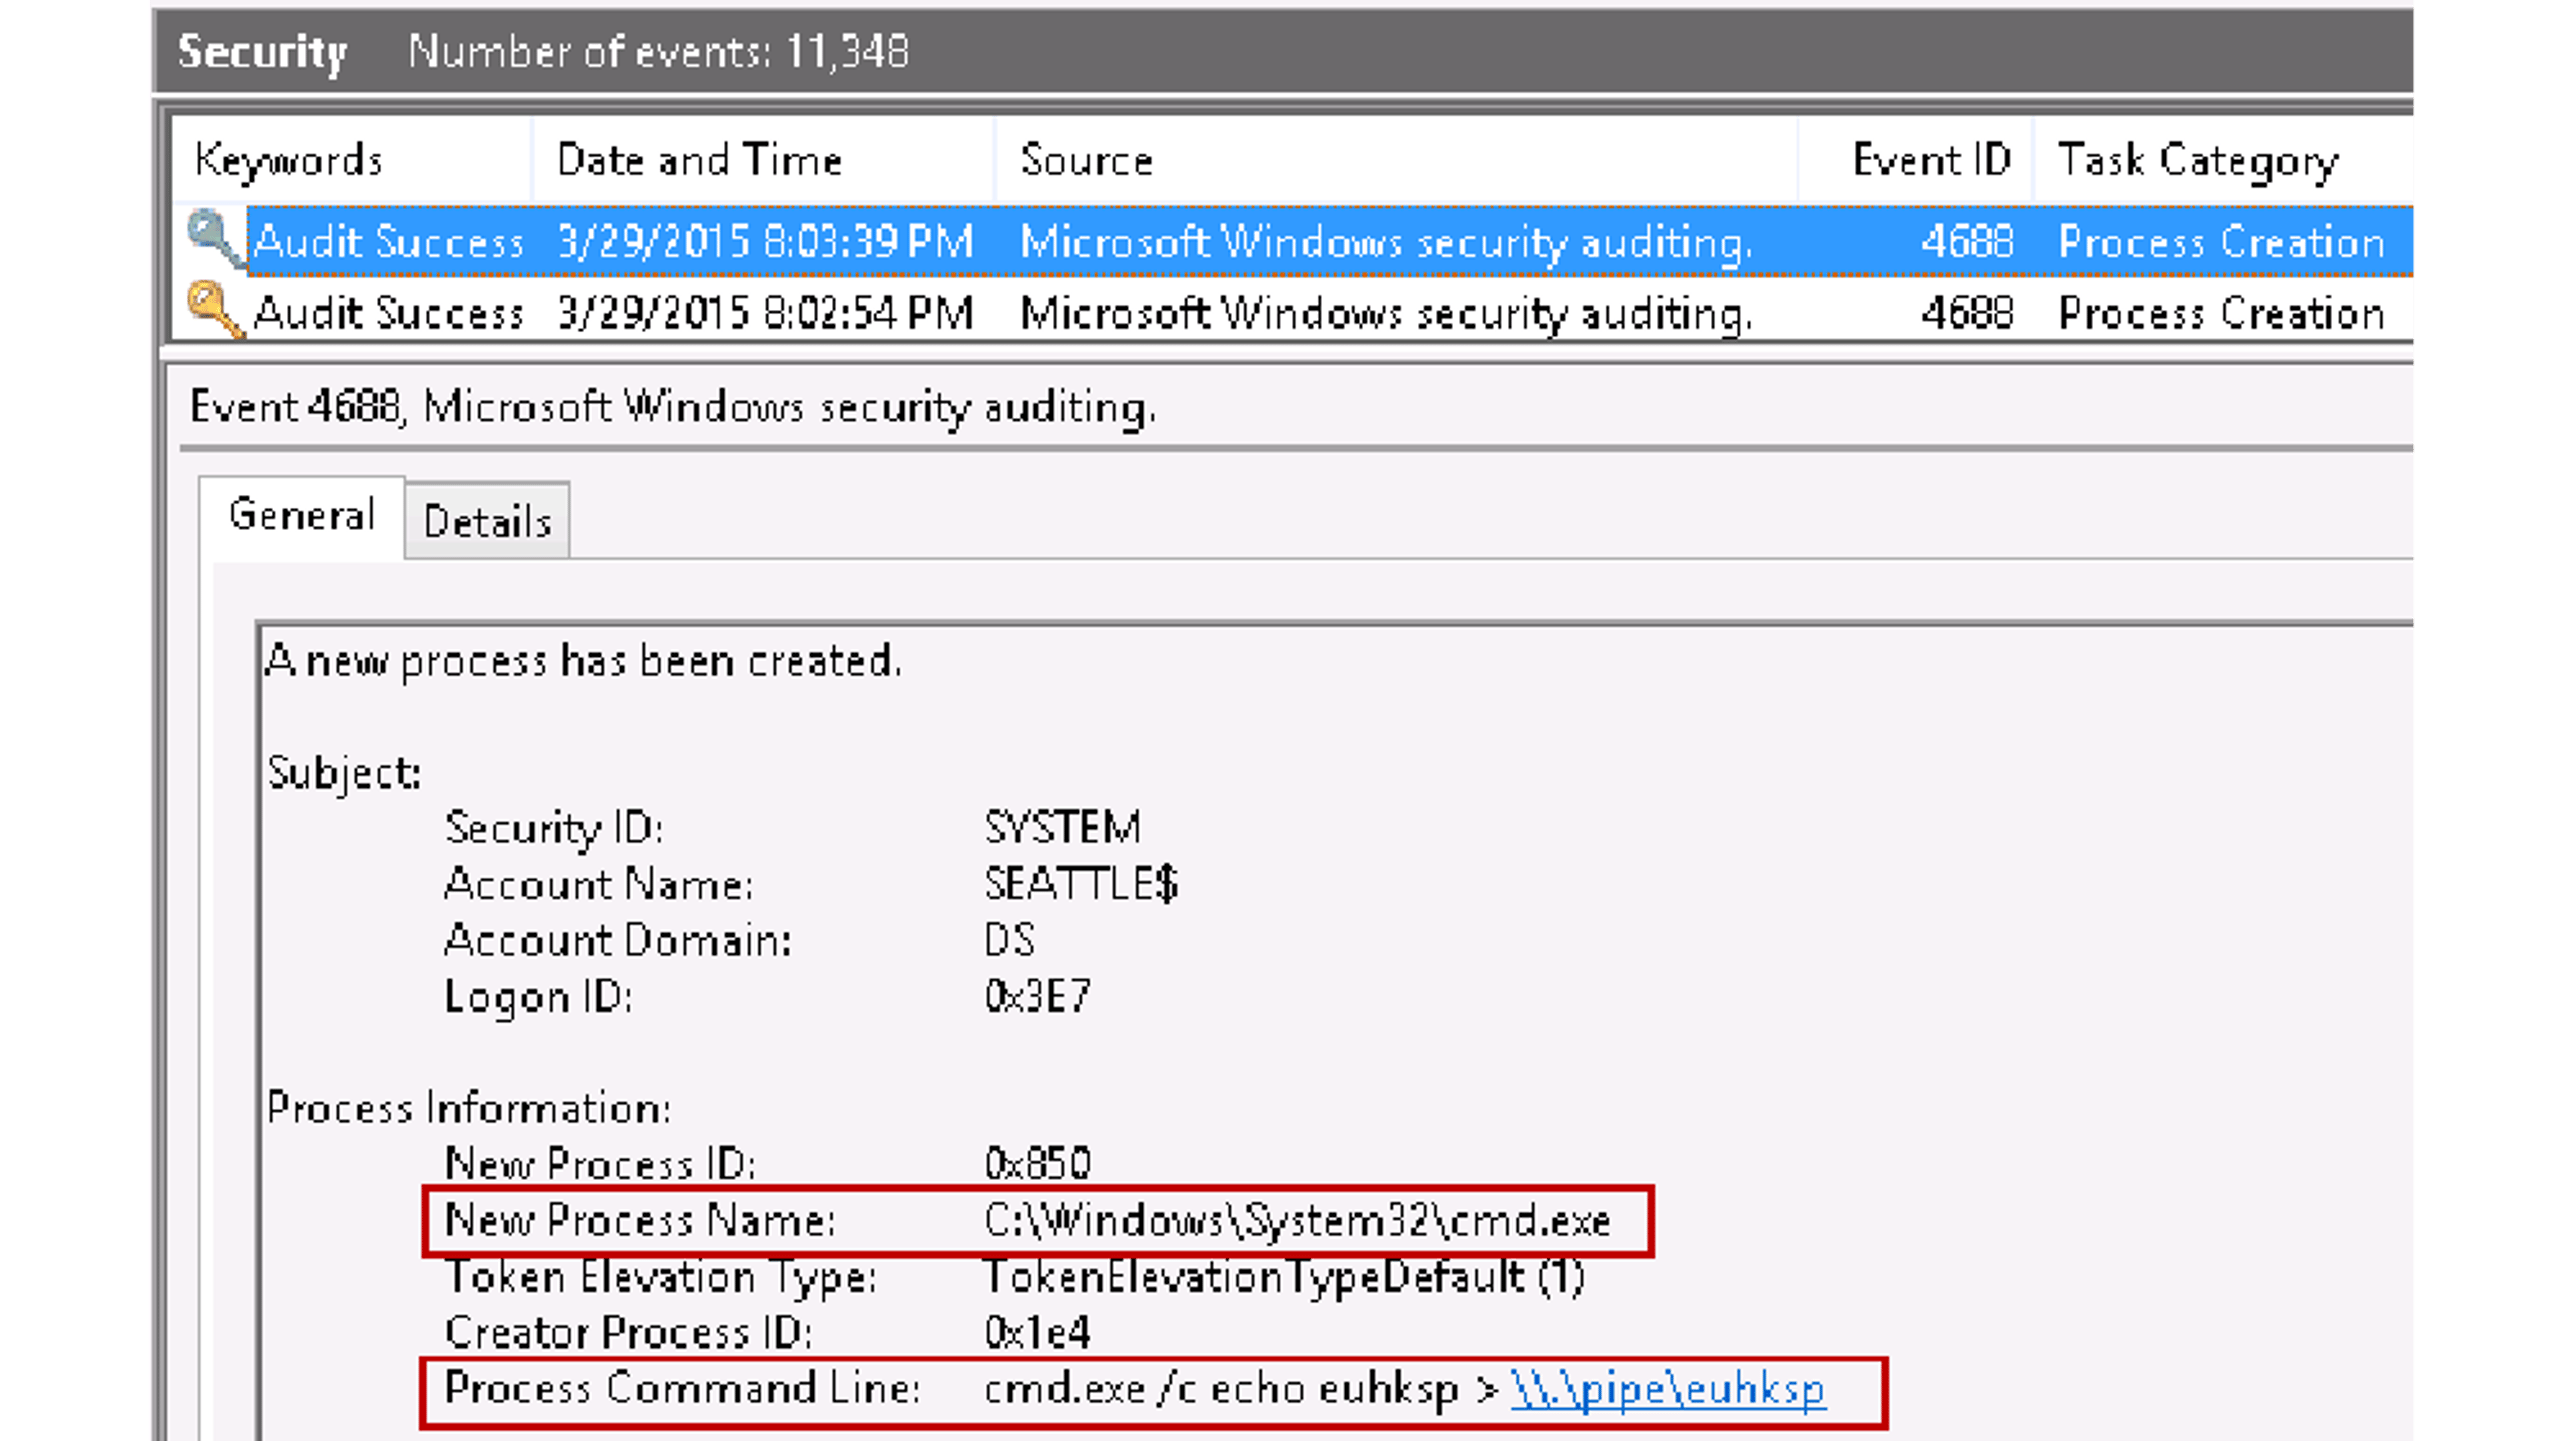The width and height of the screenshot is (2560, 1441).
Task: Sort events by the Keywords column
Action: pos(290,158)
